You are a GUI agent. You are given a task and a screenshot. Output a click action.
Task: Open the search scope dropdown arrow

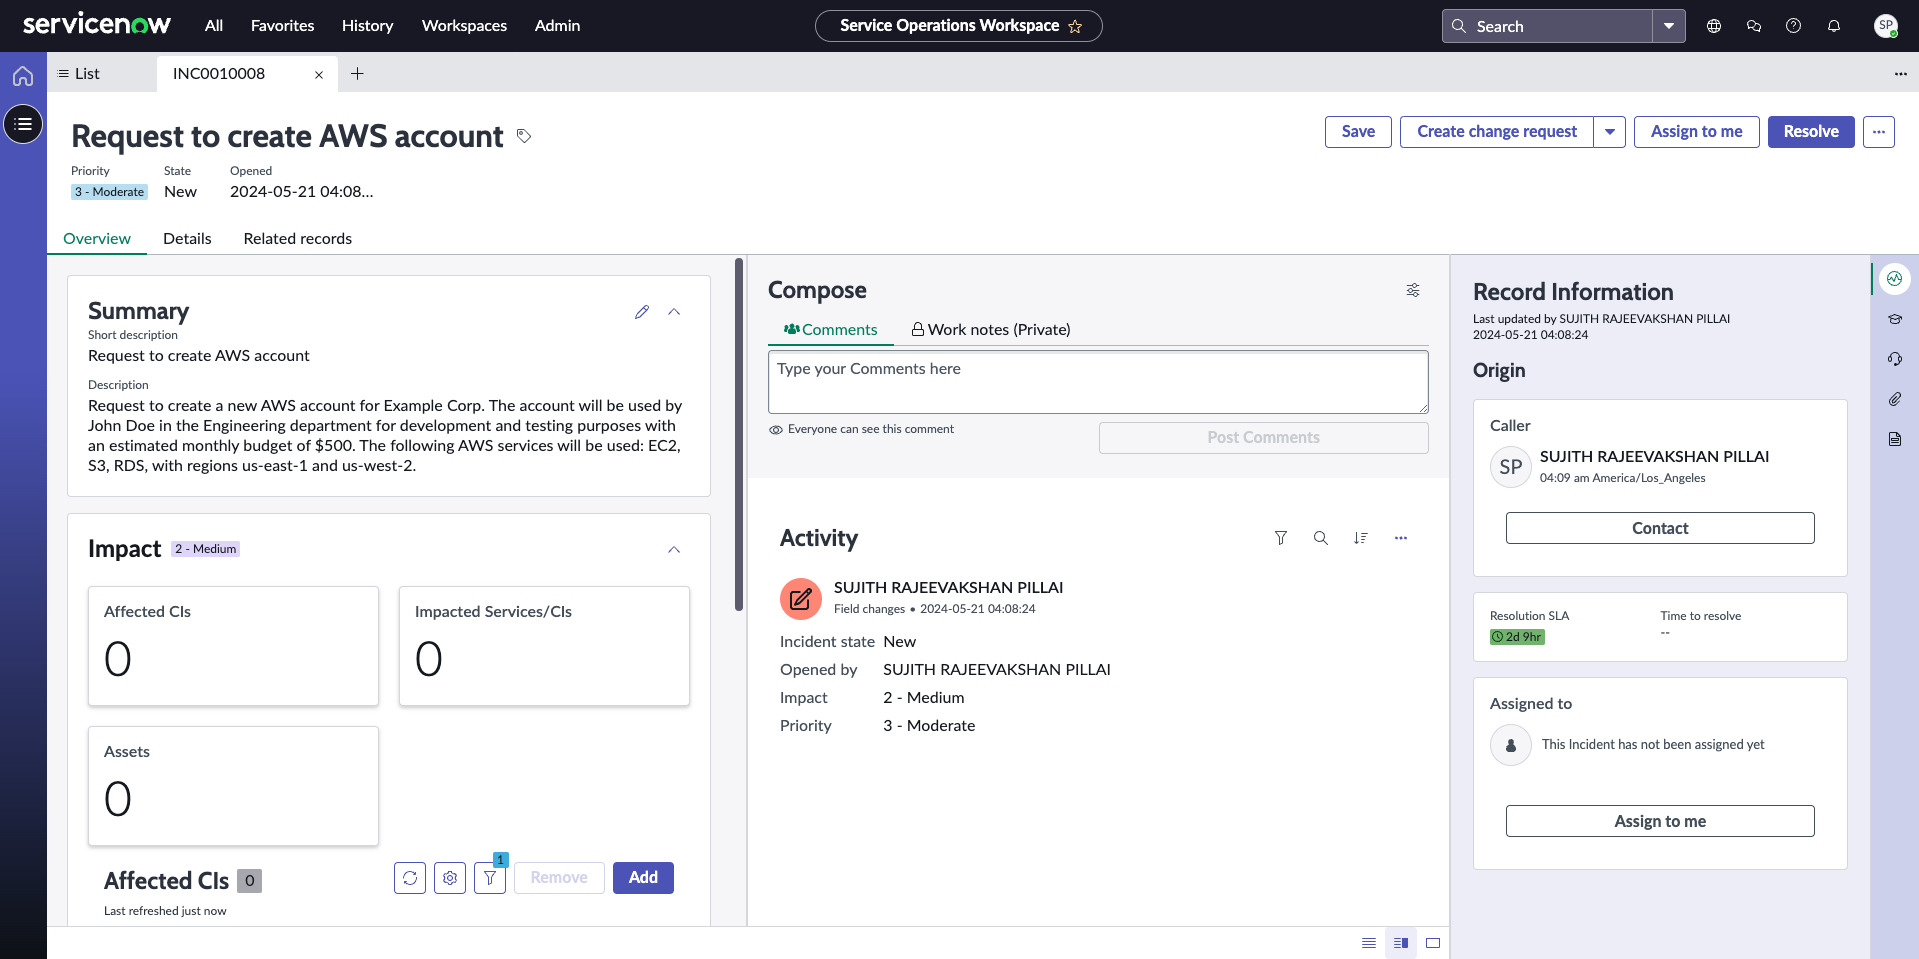1669,26
